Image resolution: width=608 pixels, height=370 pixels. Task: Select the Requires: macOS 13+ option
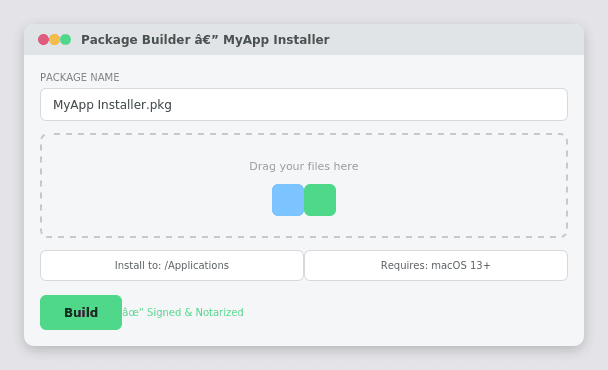click(436, 265)
